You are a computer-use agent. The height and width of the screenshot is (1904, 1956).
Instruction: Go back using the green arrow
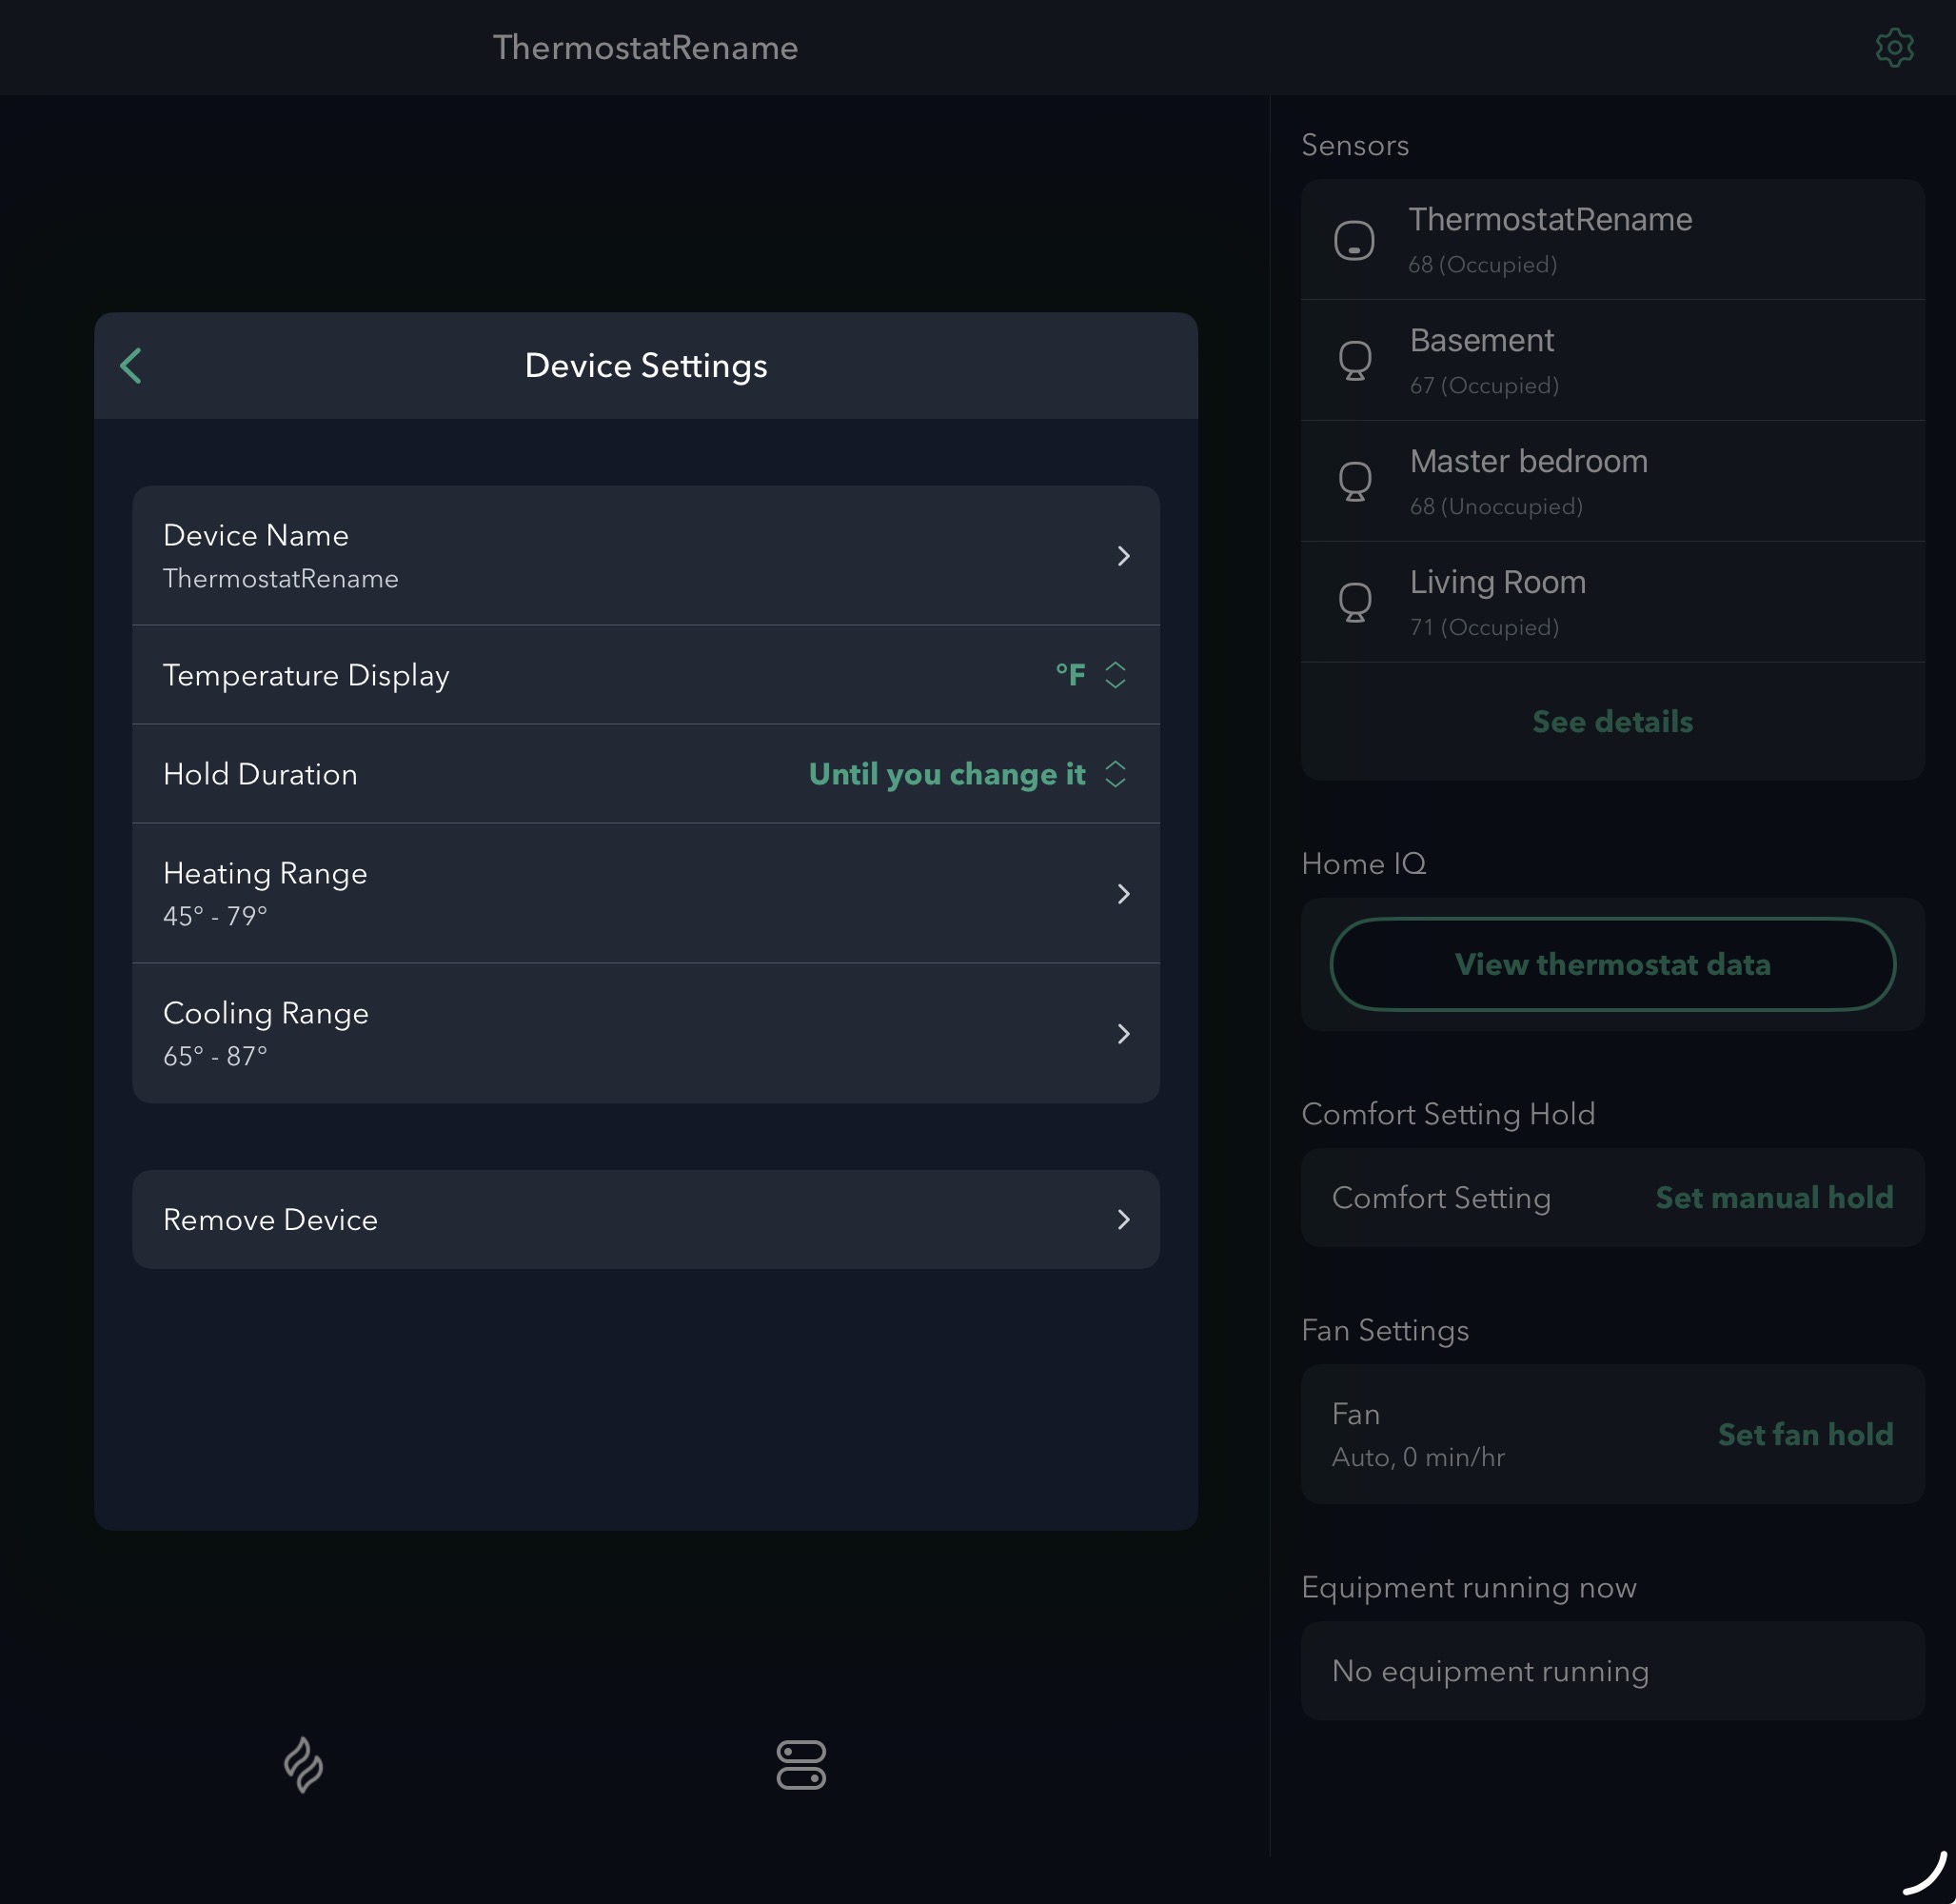coord(131,366)
